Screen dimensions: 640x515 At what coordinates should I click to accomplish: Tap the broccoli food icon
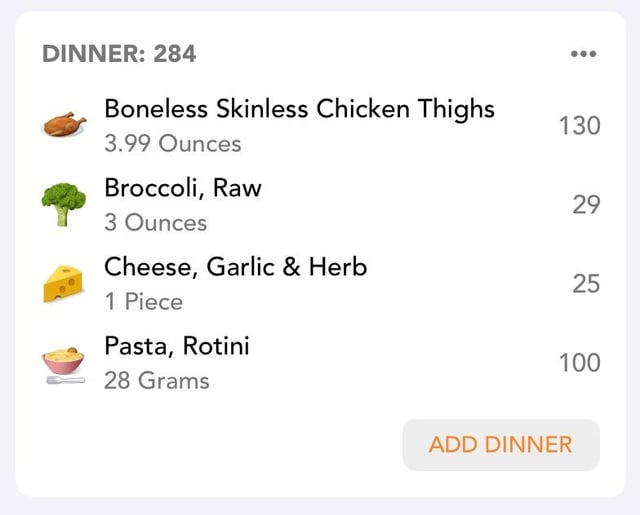(x=64, y=204)
